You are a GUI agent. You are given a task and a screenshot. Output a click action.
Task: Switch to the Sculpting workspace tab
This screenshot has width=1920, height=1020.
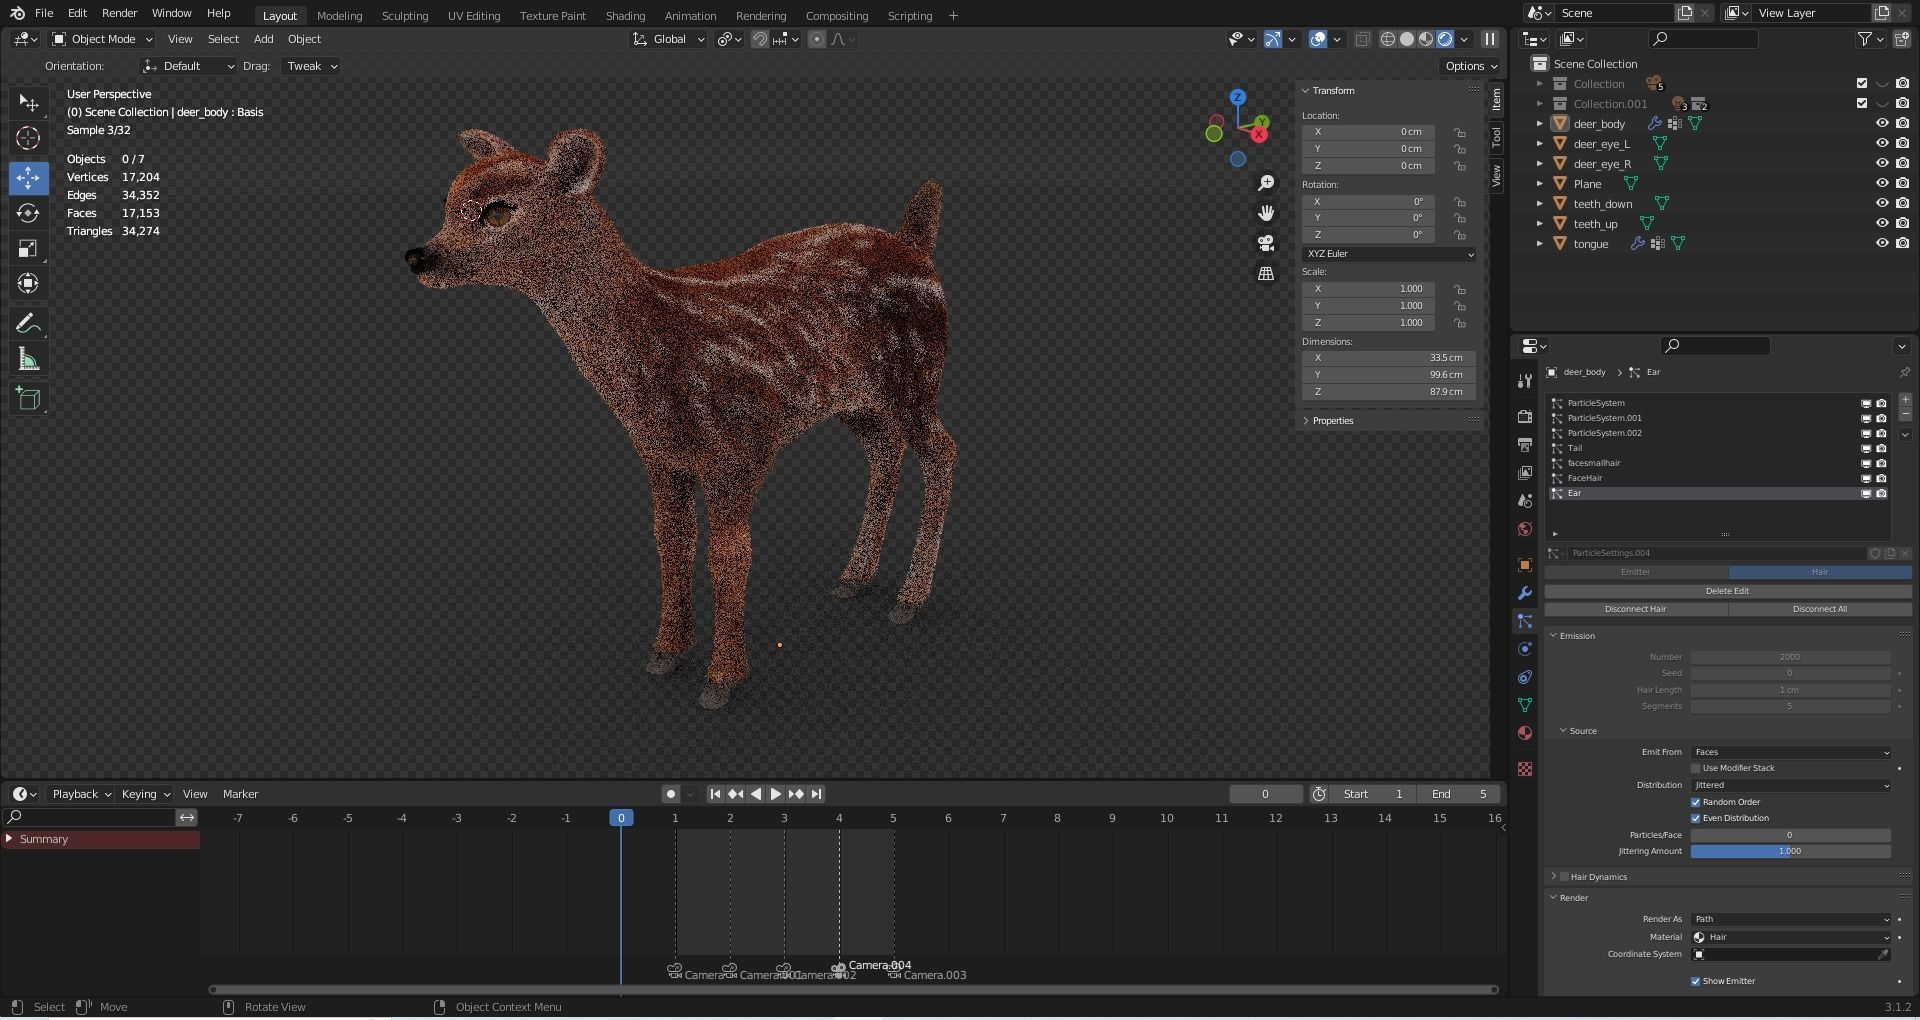405,15
